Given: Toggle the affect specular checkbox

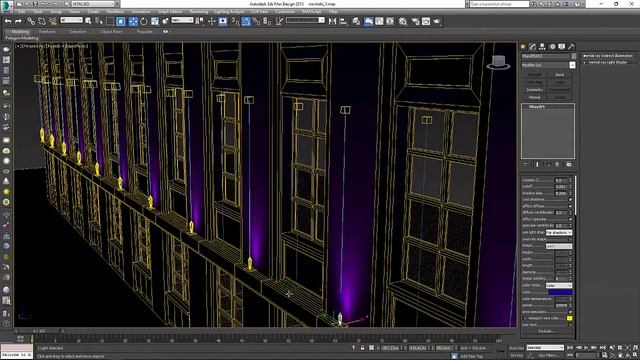Looking at the screenshot, I should (x=571, y=219).
